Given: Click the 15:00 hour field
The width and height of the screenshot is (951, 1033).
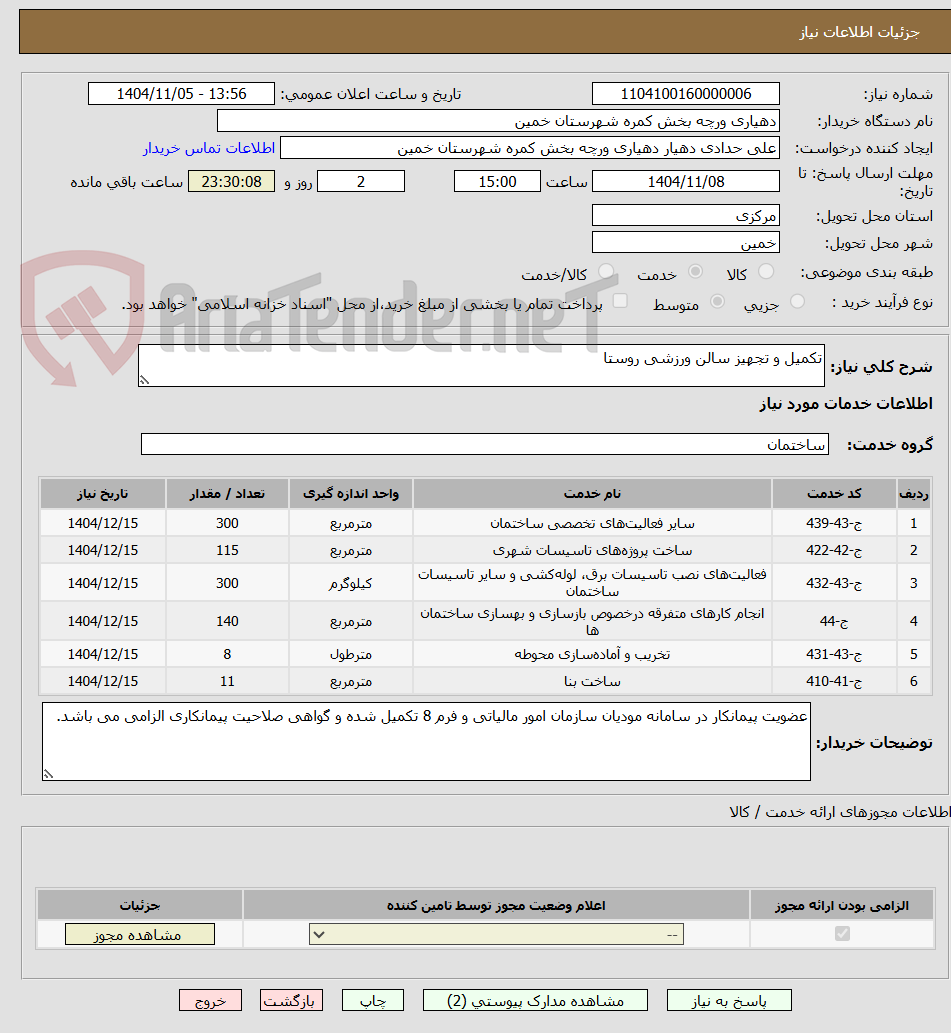Looking at the screenshot, I should coord(497,181).
